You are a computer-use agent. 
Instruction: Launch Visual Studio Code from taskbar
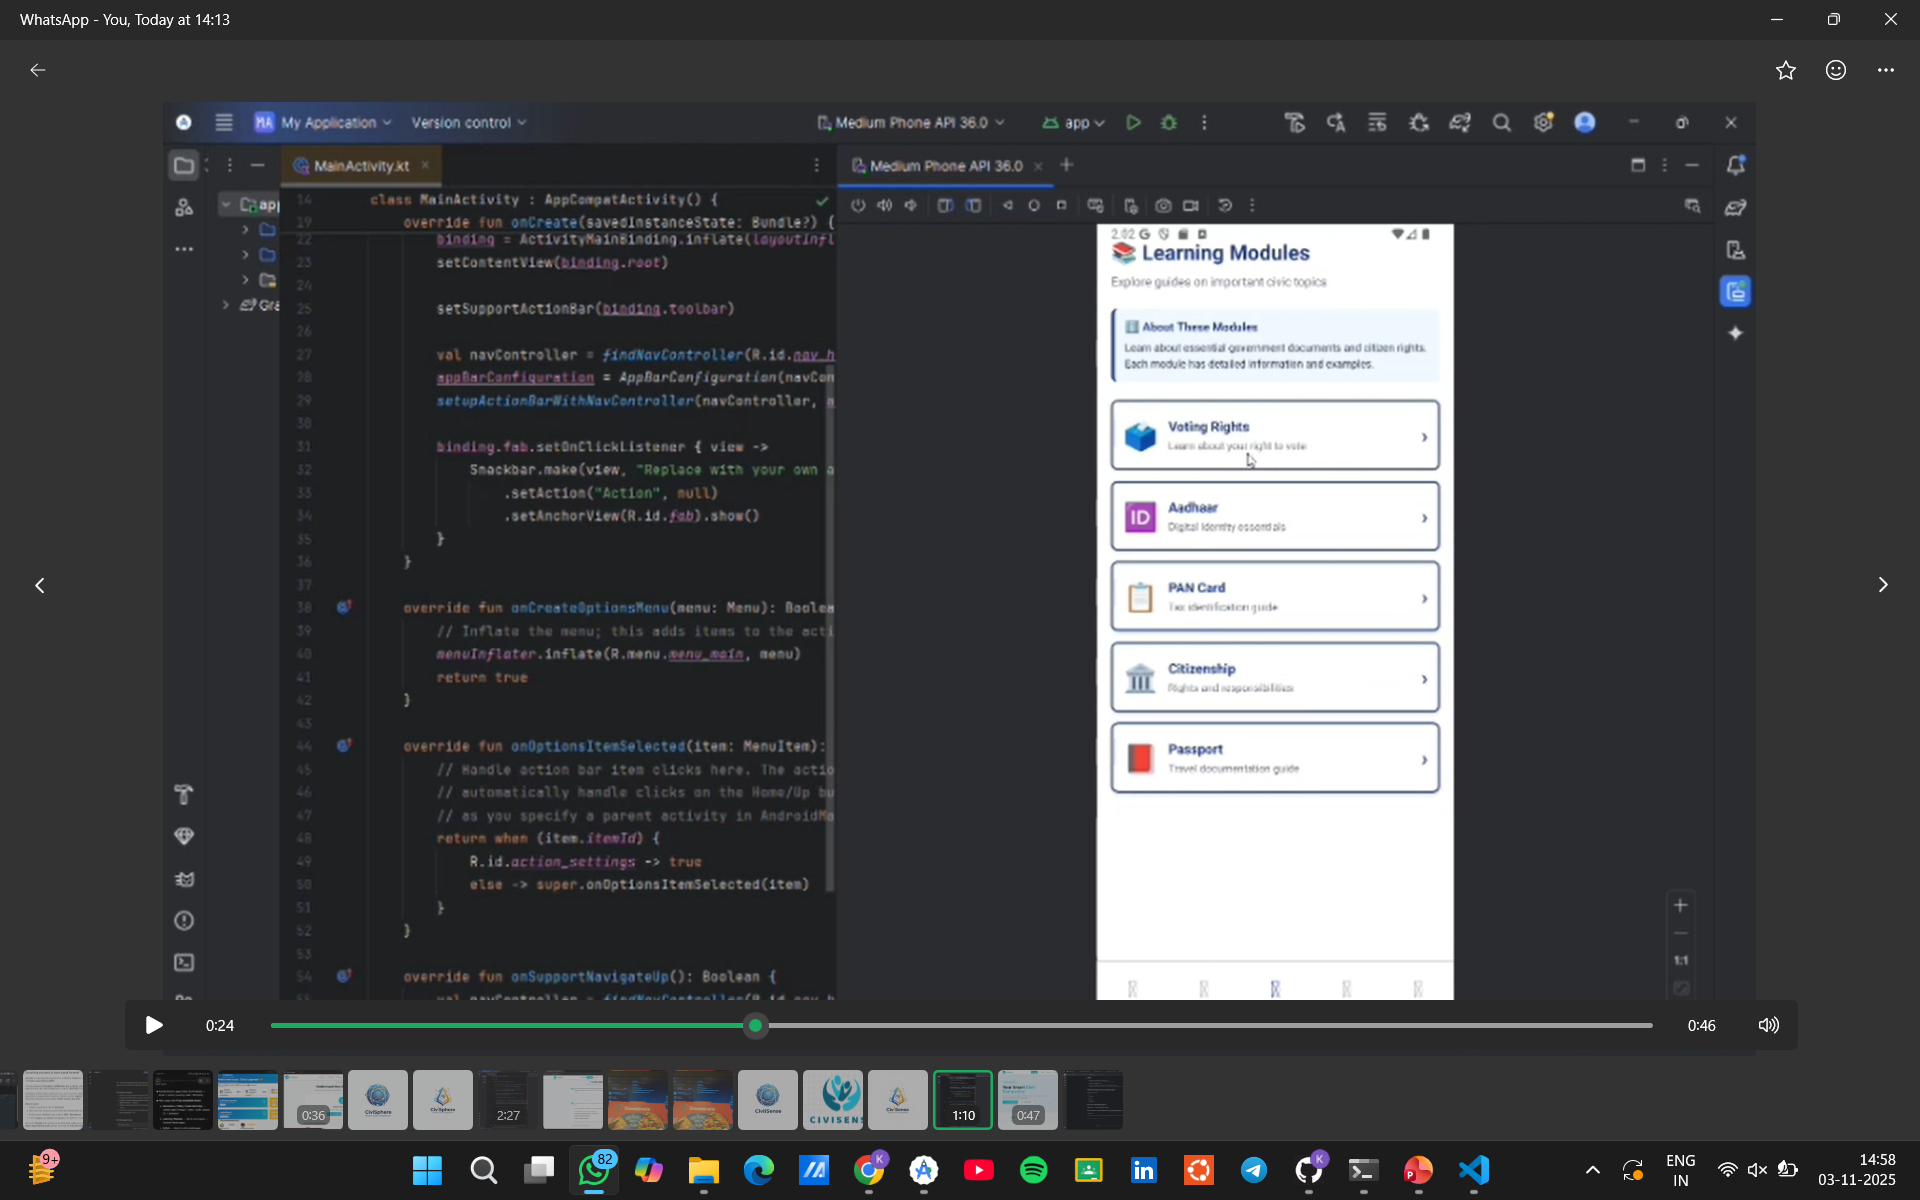pyautogui.click(x=1473, y=1170)
